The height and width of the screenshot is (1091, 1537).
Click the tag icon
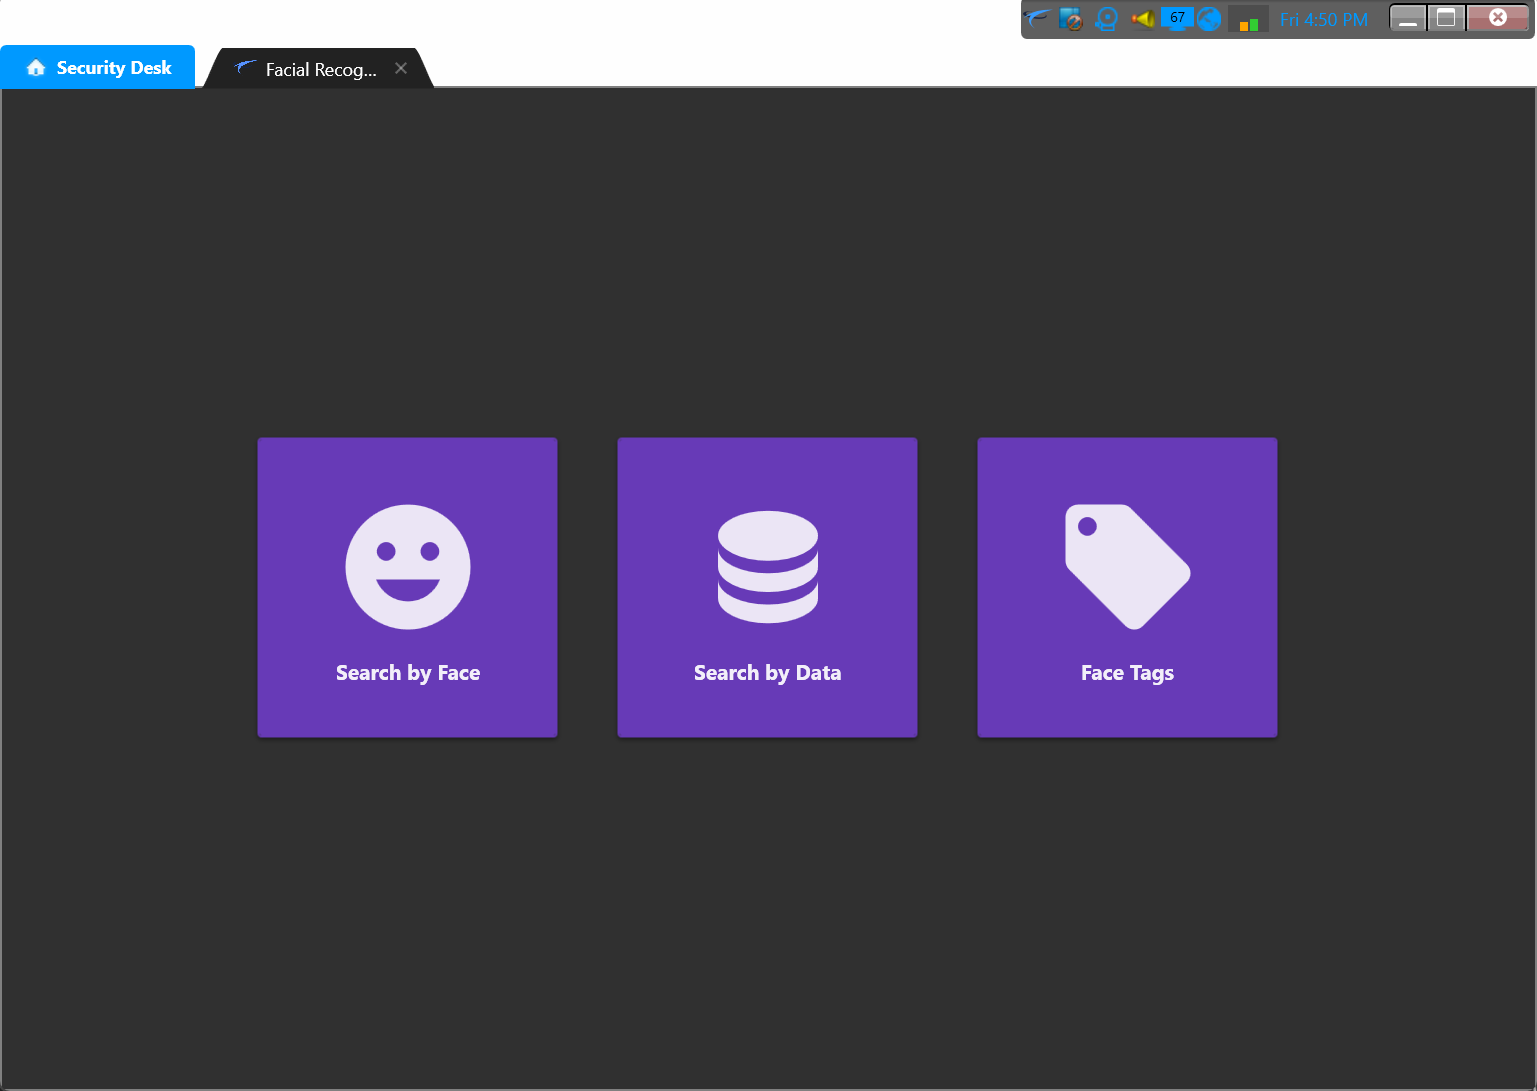(x=1128, y=567)
